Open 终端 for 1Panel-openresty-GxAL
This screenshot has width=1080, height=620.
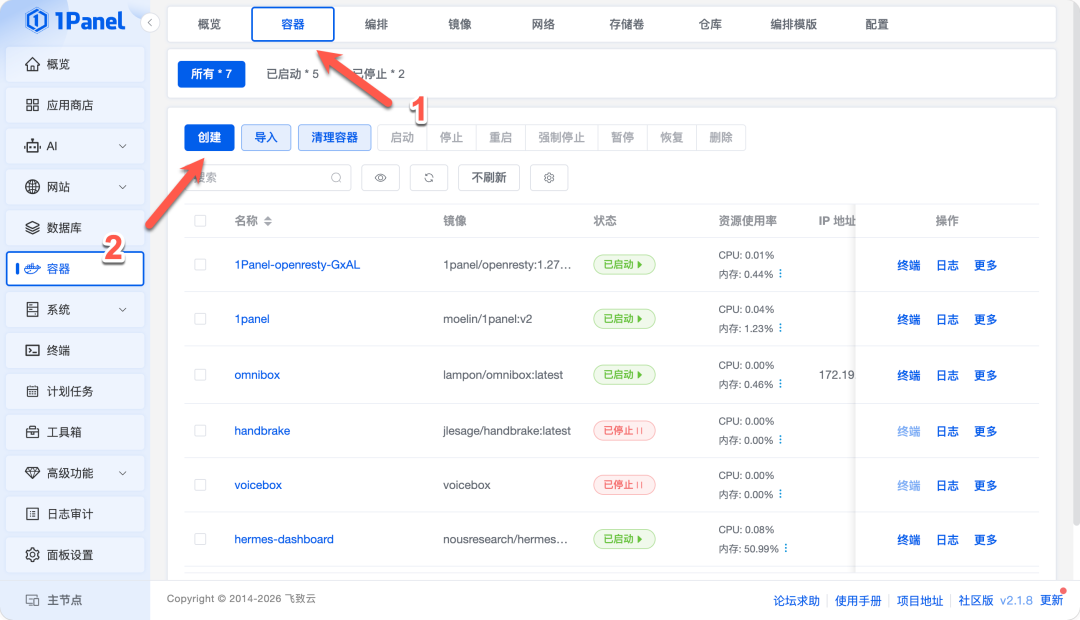tap(908, 265)
